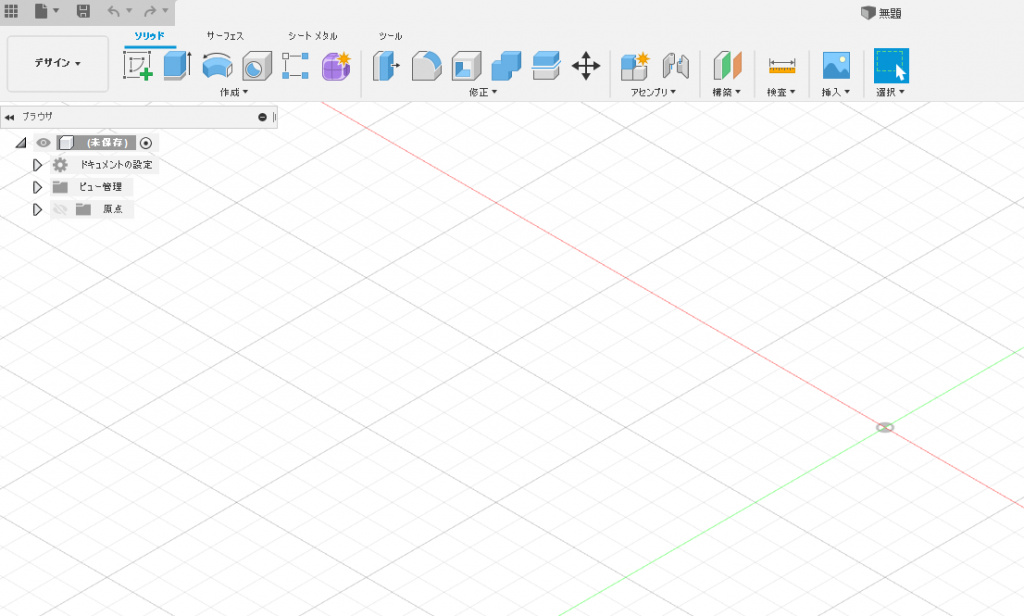The width and height of the screenshot is (1024, 616).
Task: Open the 作成 dropdown menu
Action: 234,92
